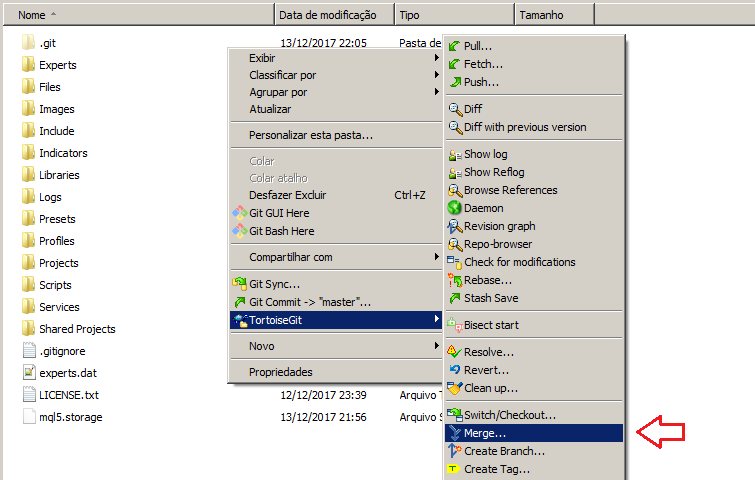Click the Clean up broom icon
Screen dimensions: 755x480
(x=455, y=388)
